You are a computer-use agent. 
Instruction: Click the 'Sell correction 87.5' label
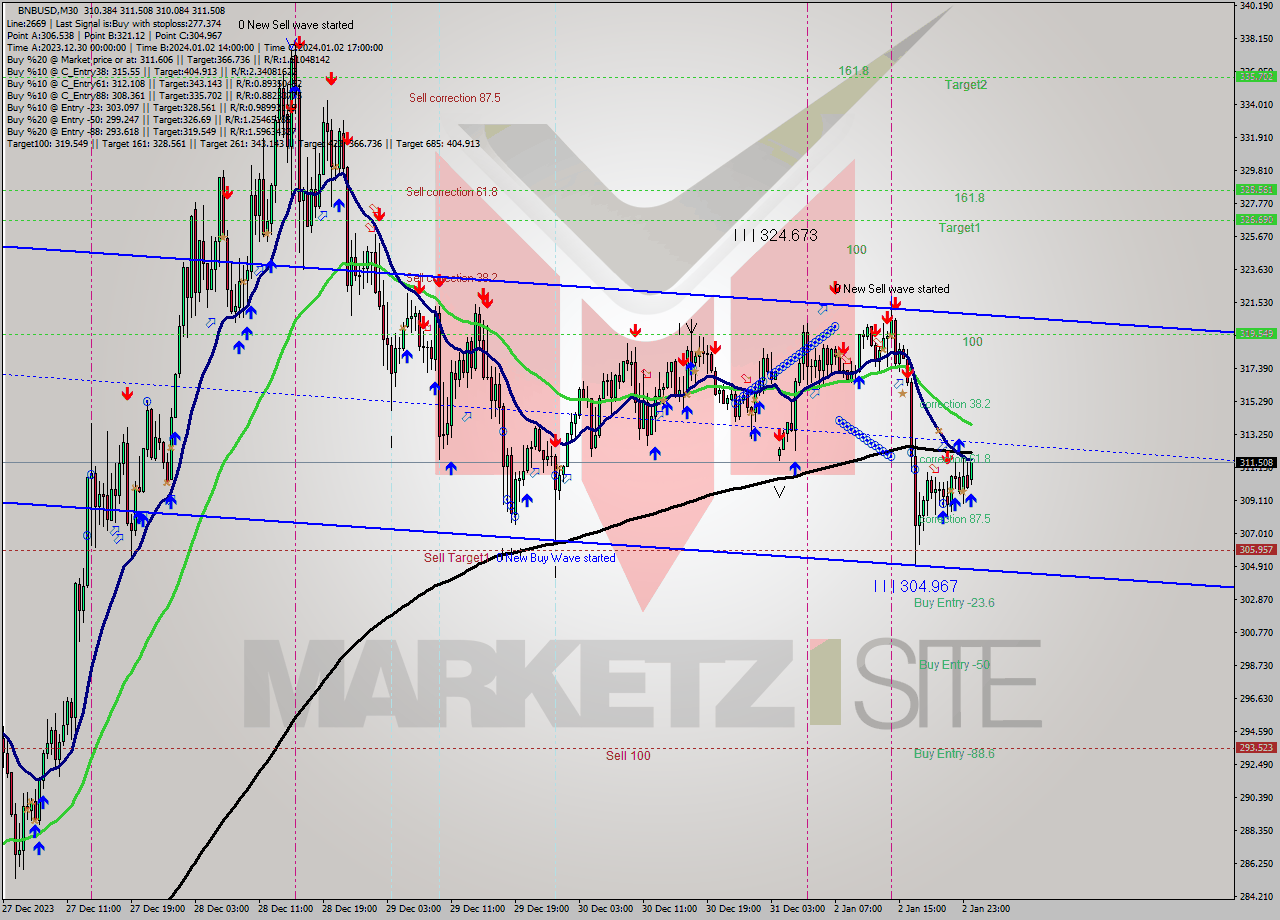point(454,98)
